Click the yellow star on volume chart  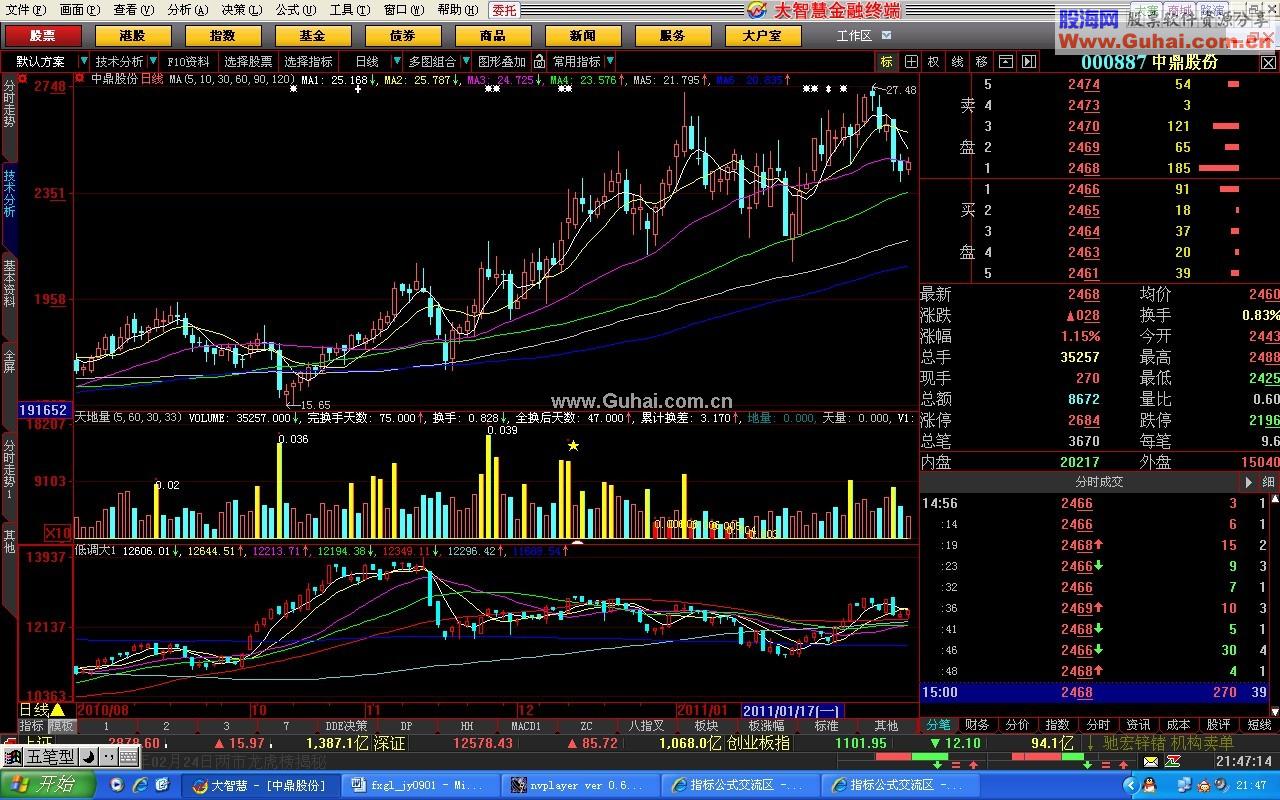[573, 446]
